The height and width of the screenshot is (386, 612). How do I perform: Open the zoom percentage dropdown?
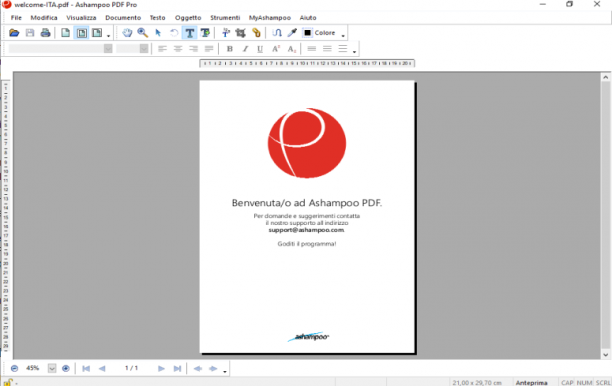tap(52, 368)
